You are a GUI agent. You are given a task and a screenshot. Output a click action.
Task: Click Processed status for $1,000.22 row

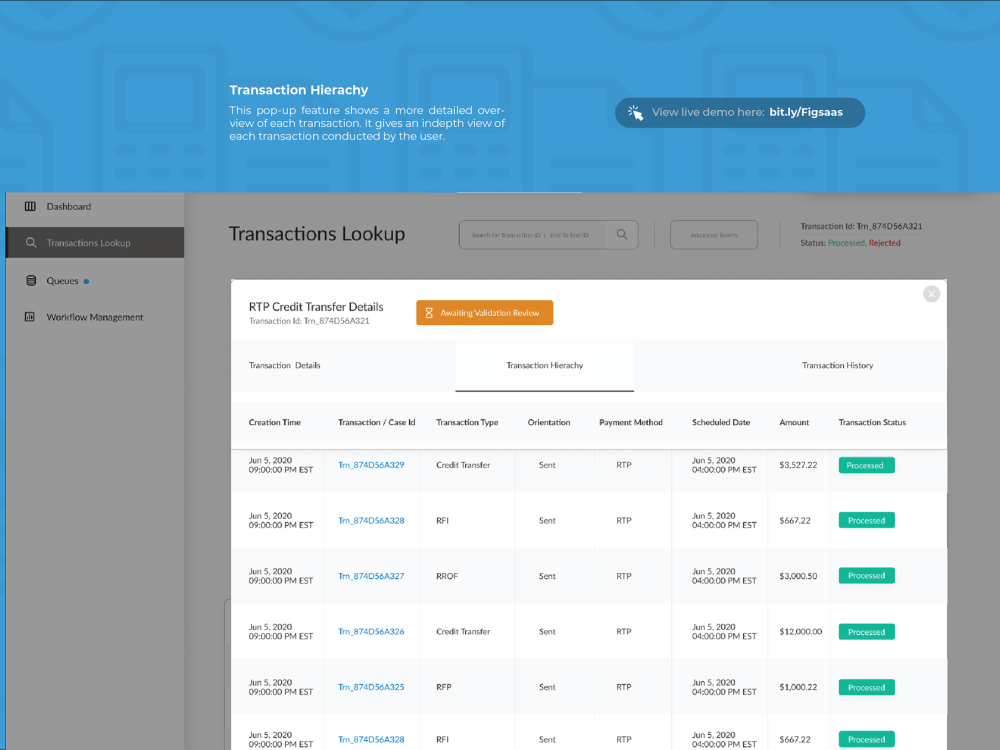tap(866, 687)
